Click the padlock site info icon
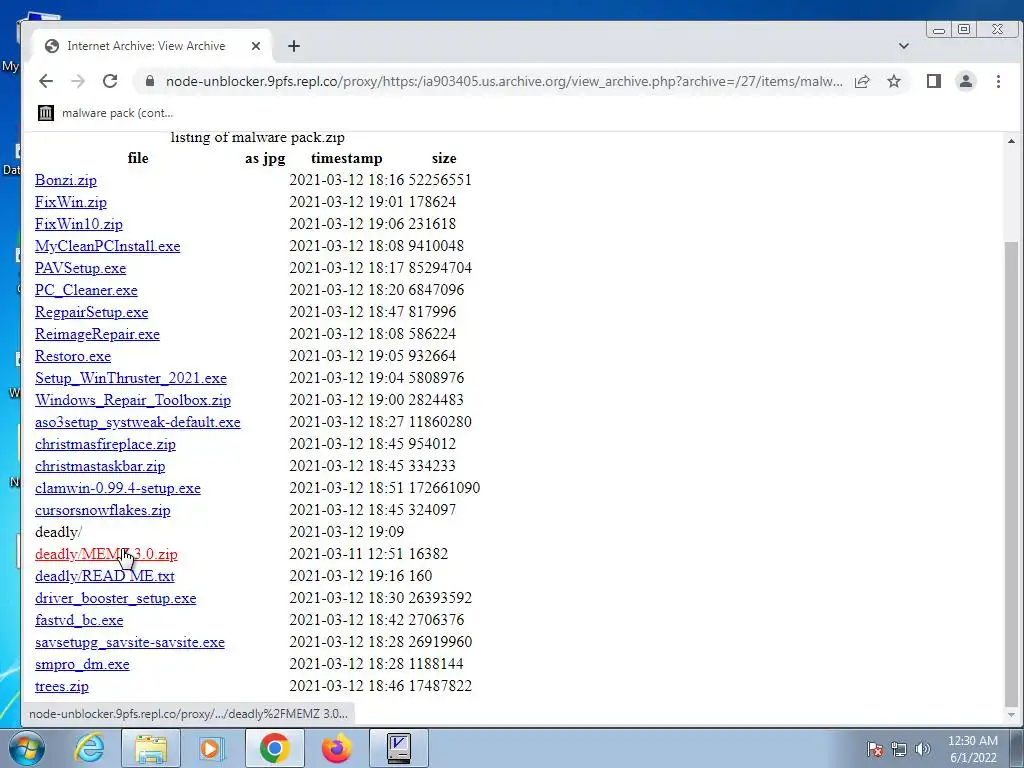1024x768 pixels. [x=150, y=81]
